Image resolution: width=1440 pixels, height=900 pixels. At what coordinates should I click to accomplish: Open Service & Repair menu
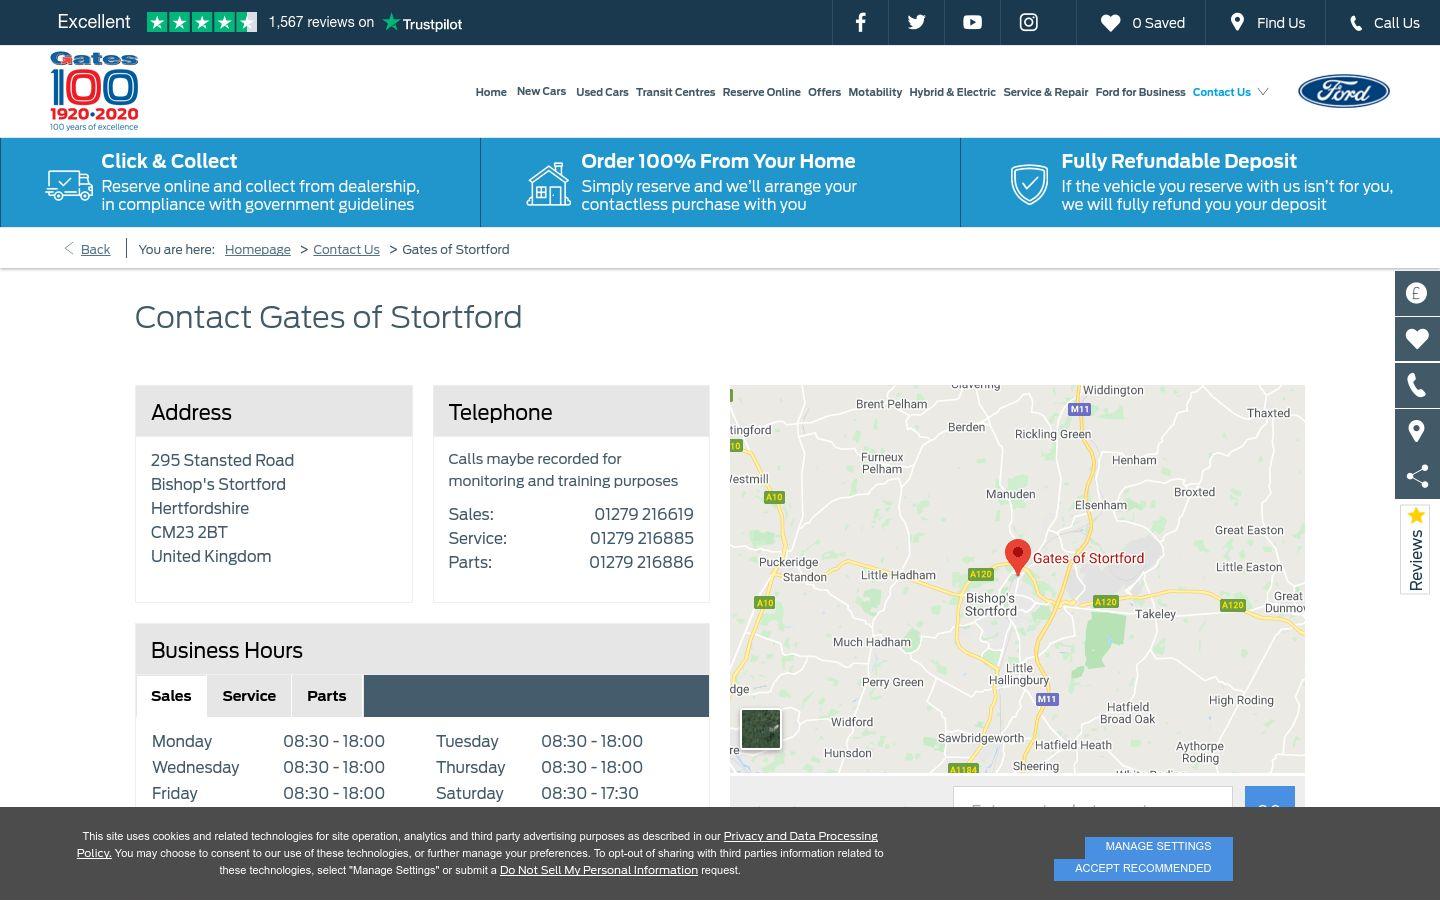(1045, 92)
